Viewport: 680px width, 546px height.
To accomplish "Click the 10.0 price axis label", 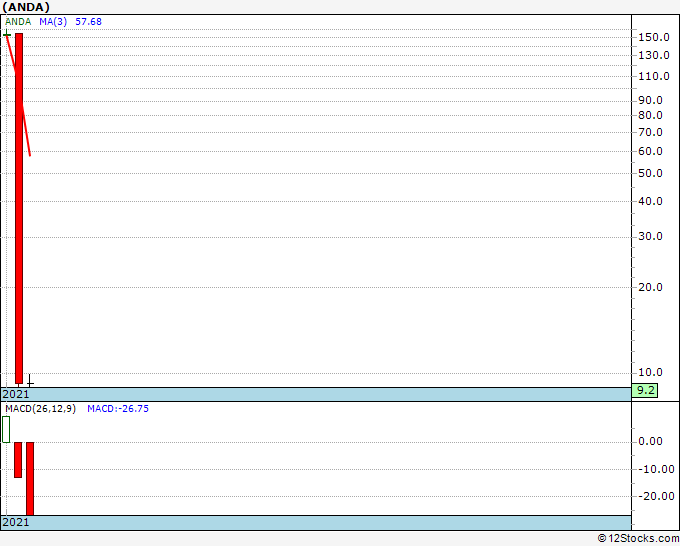I will 651,372.
